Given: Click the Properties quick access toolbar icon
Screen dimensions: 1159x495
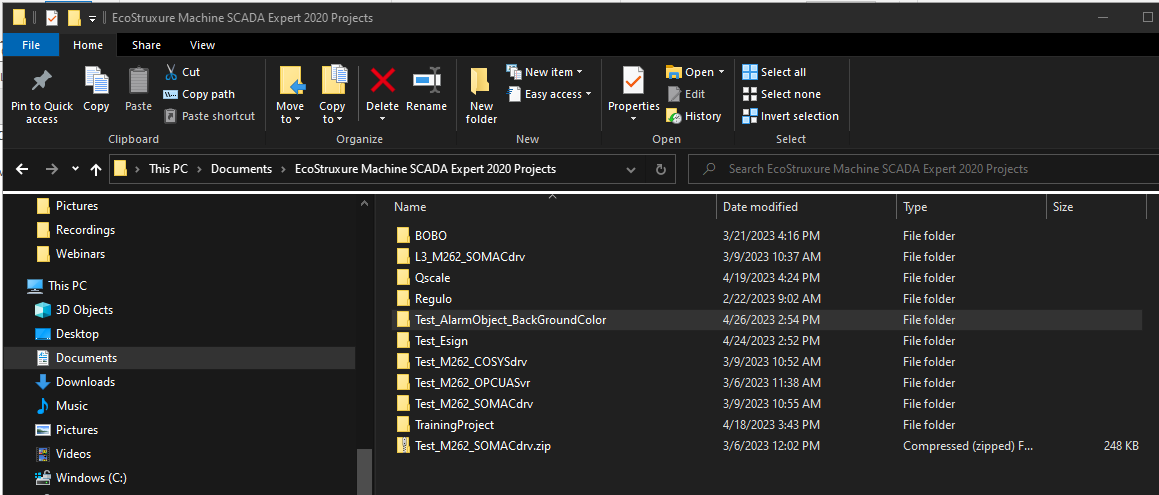Looking at the screenshot, I should tap(52, 18).
